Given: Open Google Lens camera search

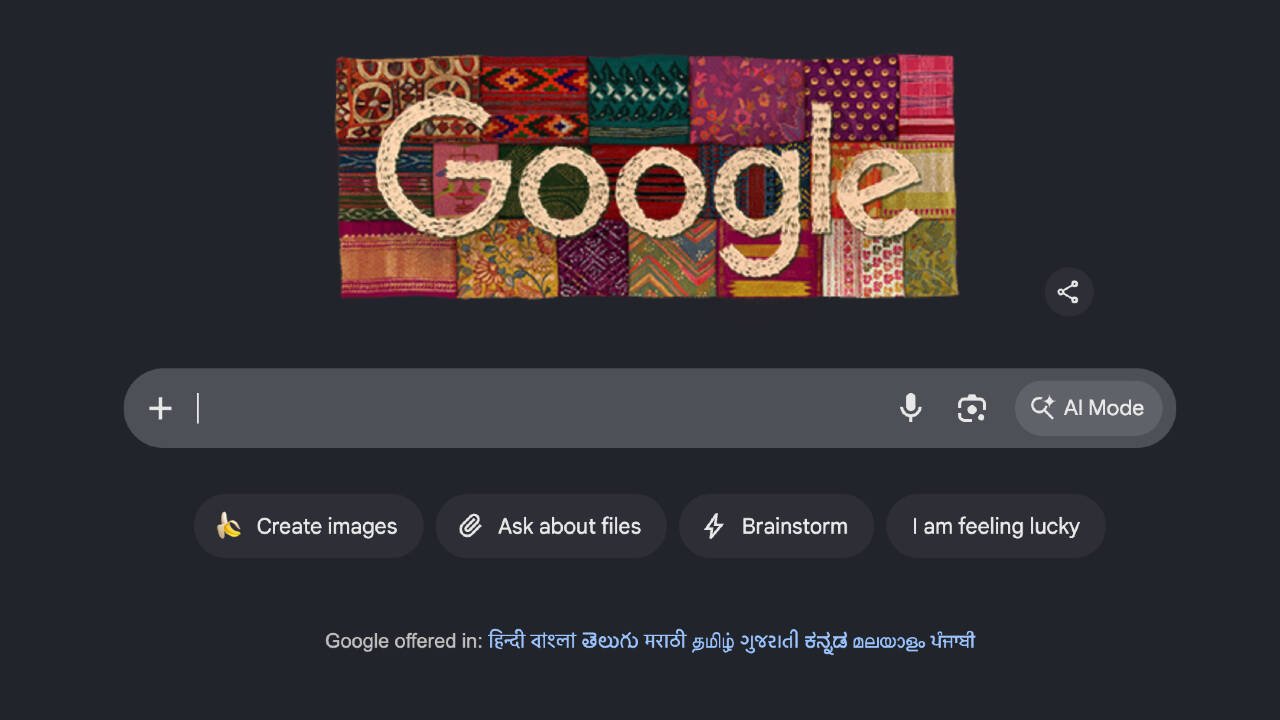Looking at the screenshot, I should [972, 408].
